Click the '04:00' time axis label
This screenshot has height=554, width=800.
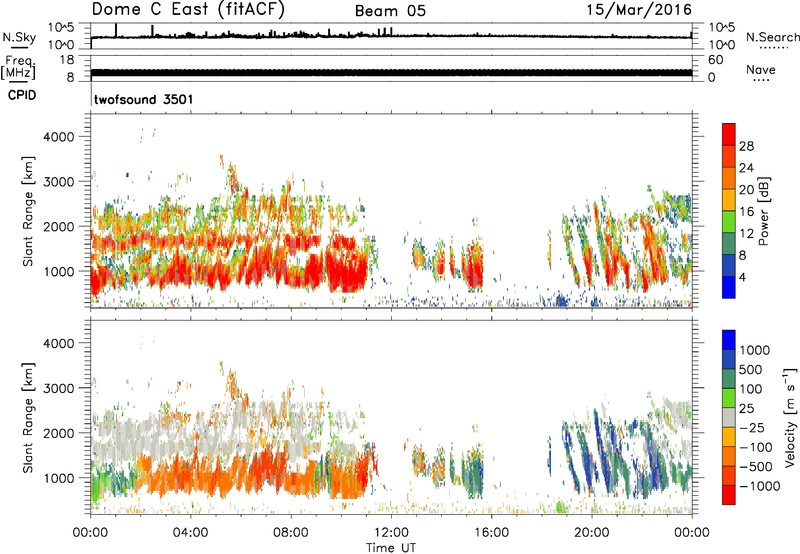[x=190, y=533]
